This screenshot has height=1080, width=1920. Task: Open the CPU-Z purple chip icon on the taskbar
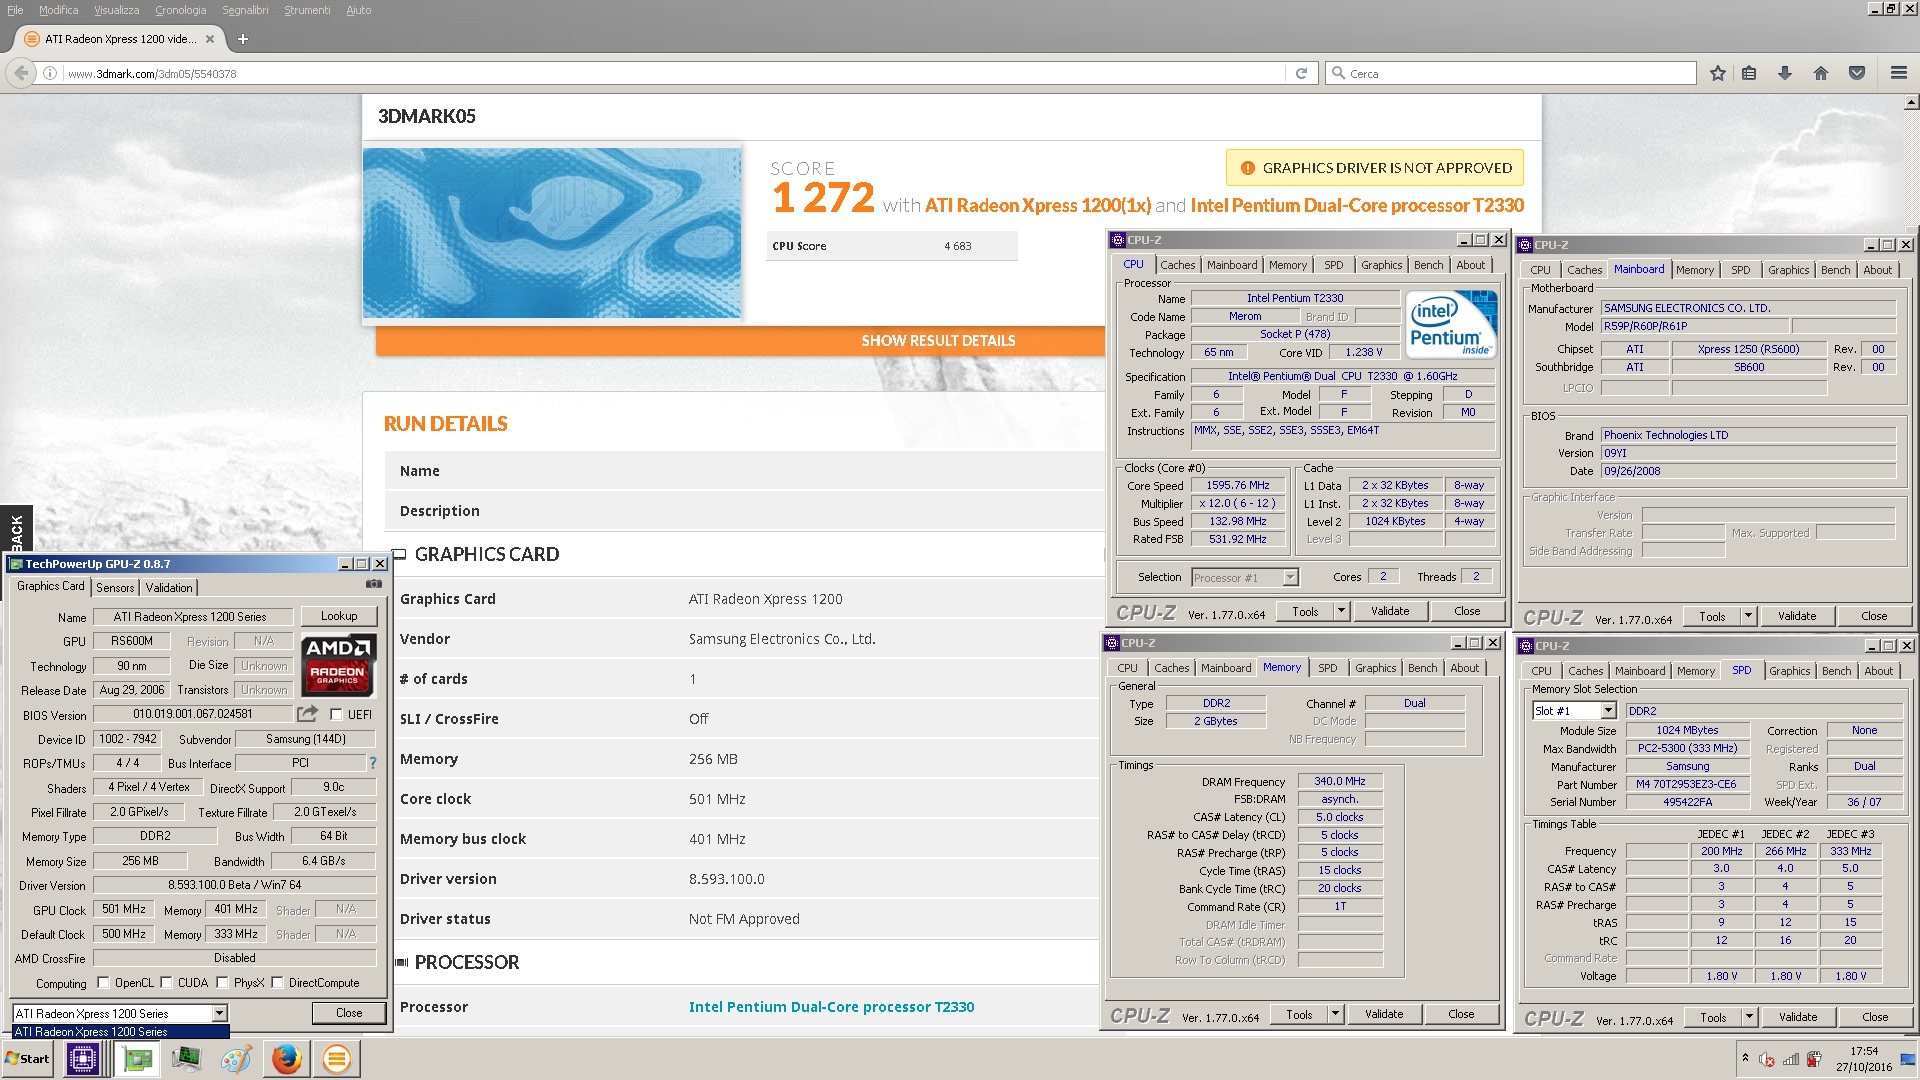82,1058
